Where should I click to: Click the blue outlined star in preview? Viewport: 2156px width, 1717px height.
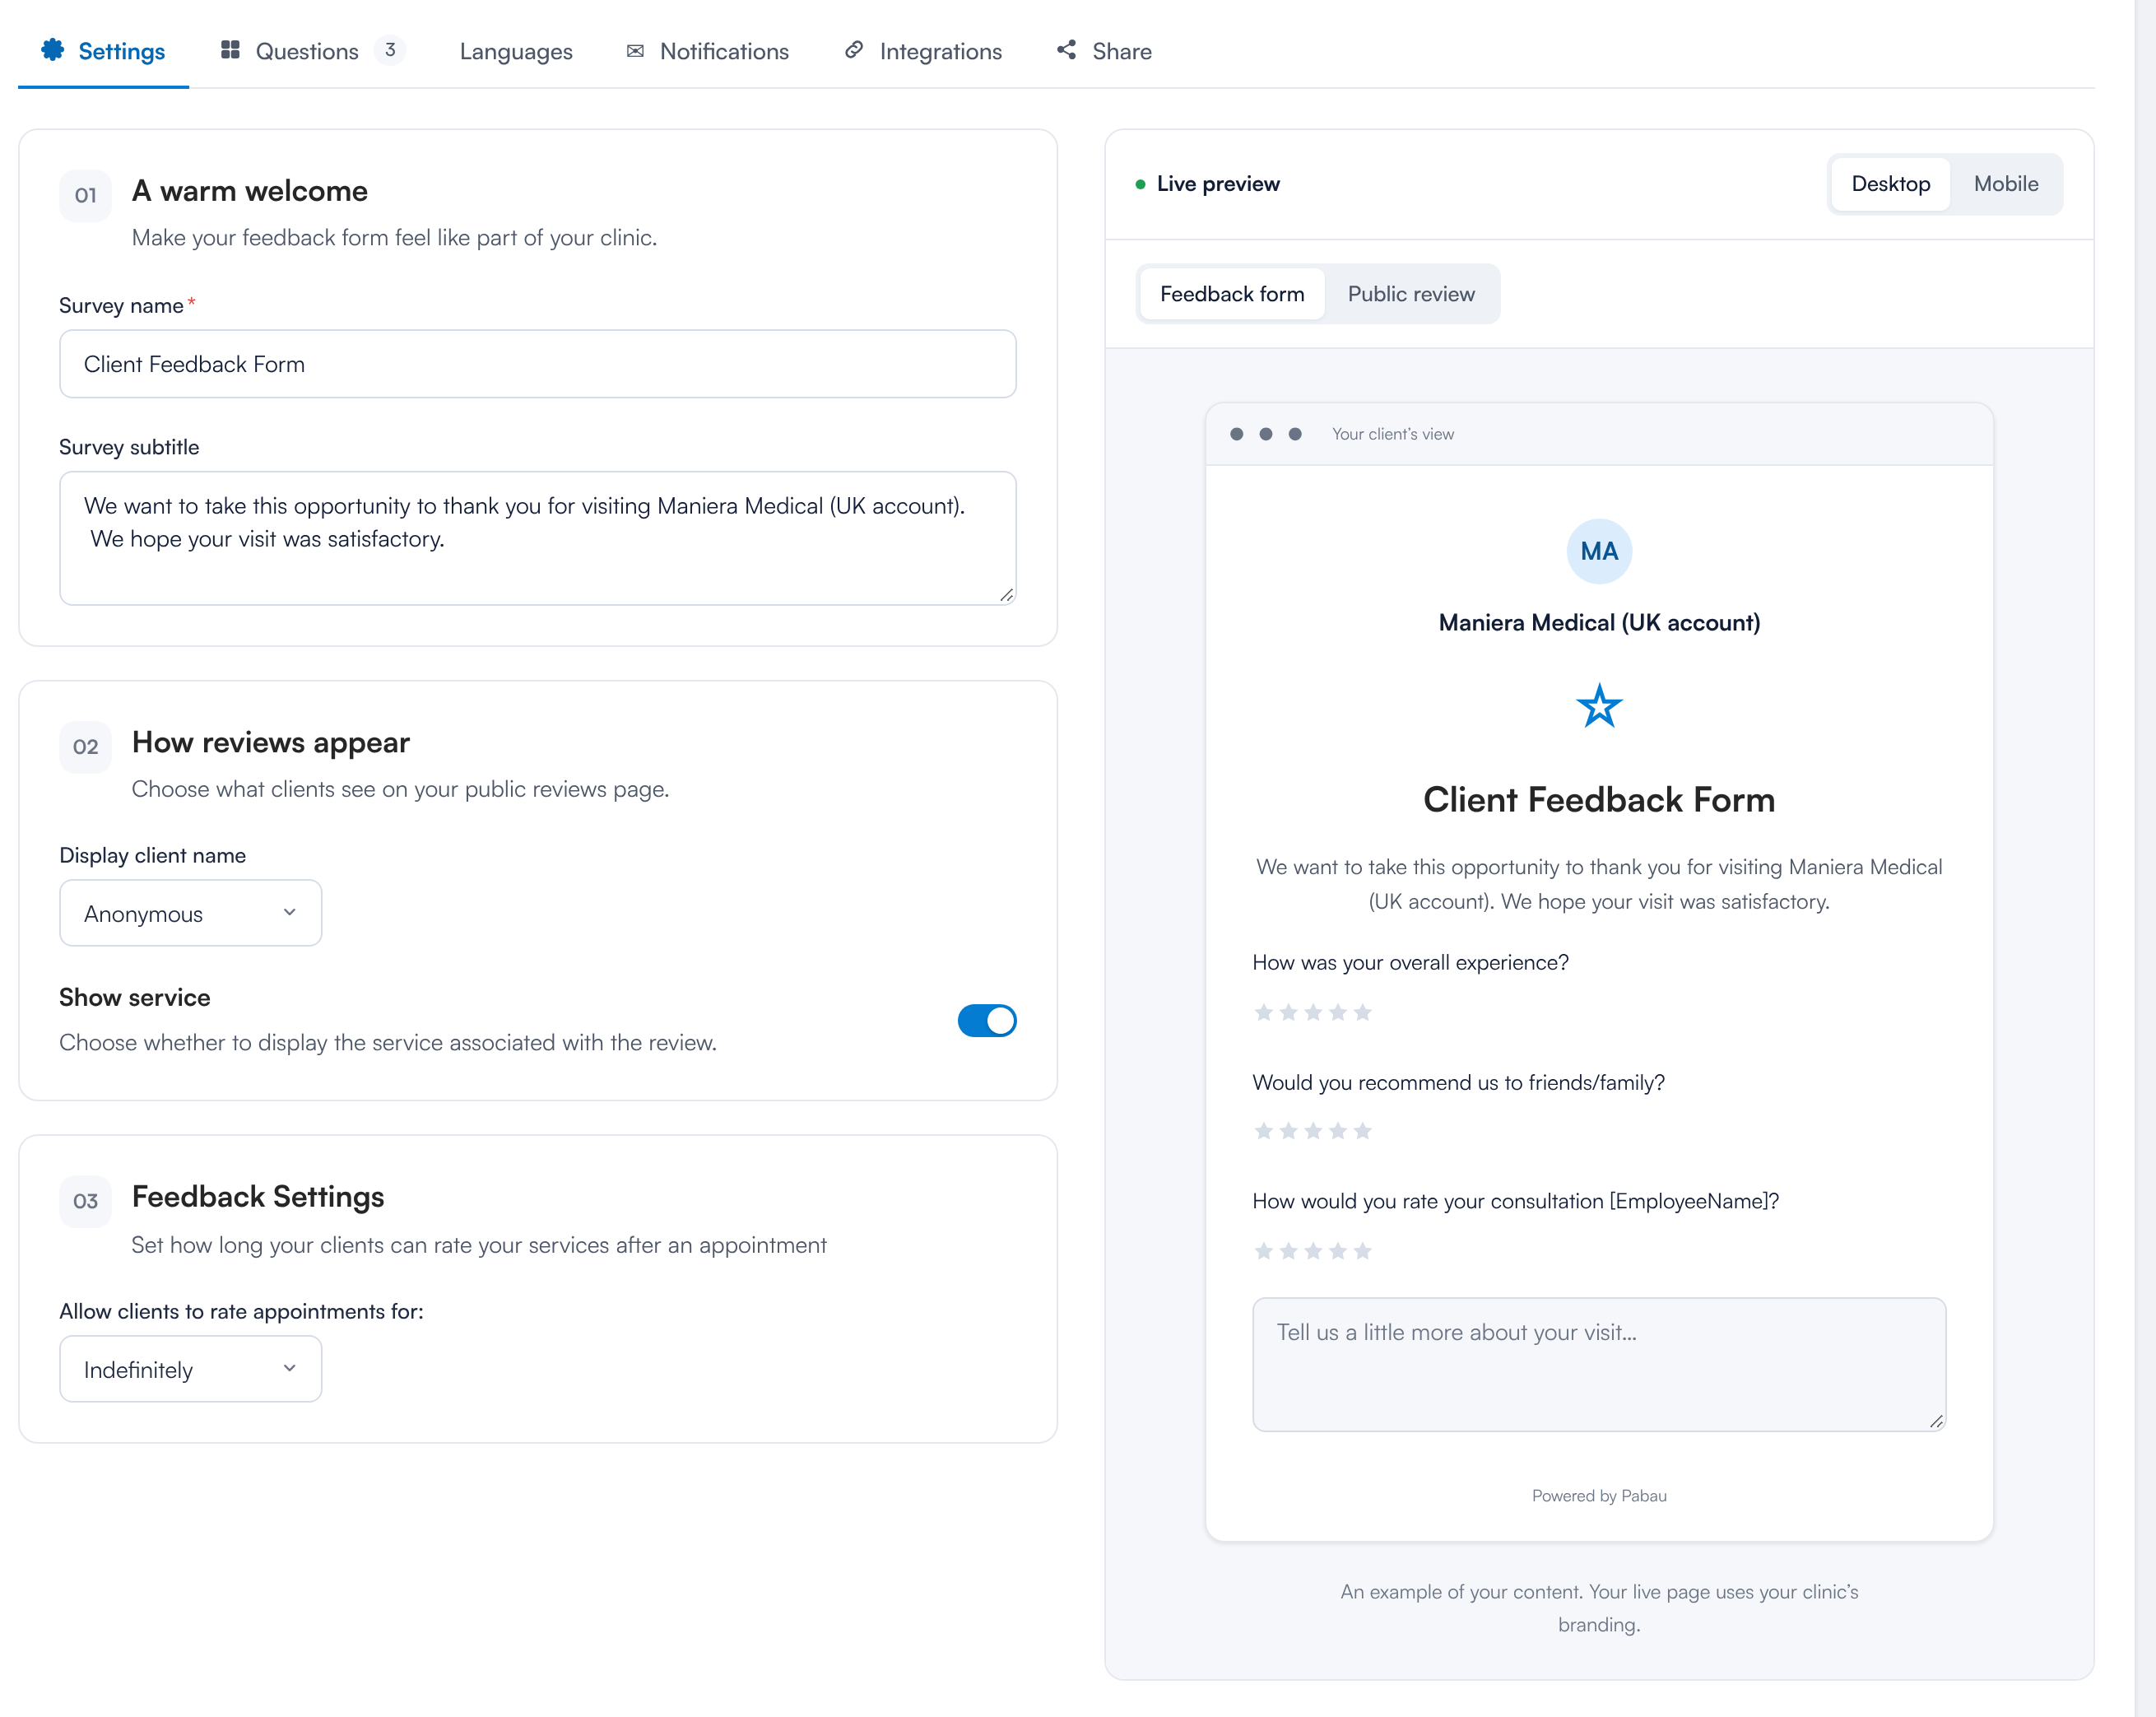(1599, 706)
